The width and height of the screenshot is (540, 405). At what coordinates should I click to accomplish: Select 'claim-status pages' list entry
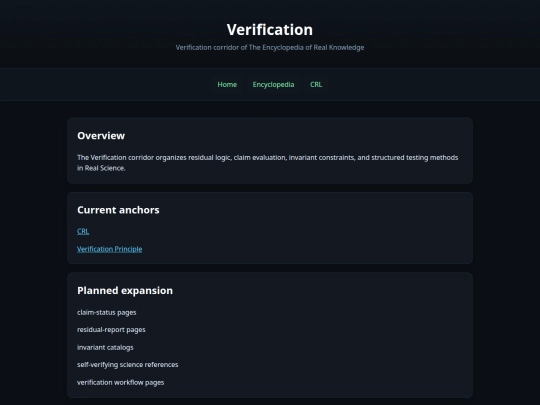point(107,312)
